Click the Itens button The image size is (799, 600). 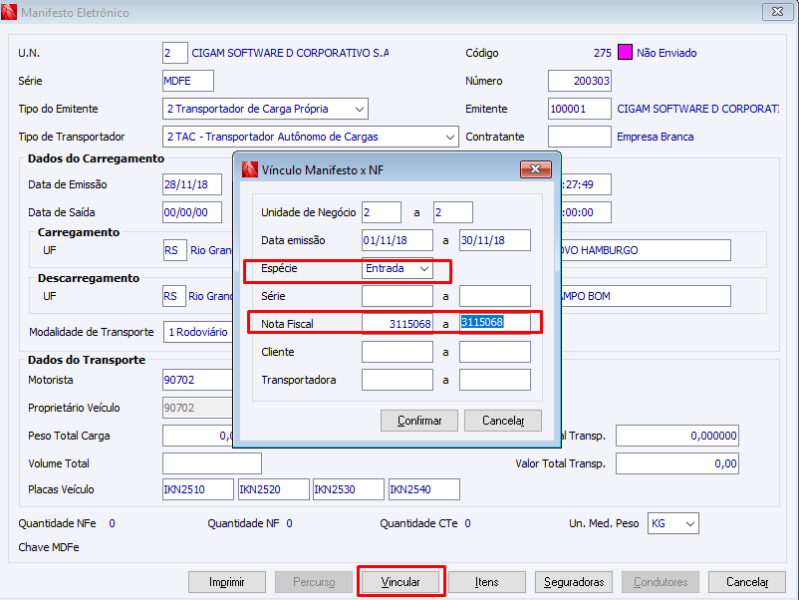(487, 582)
